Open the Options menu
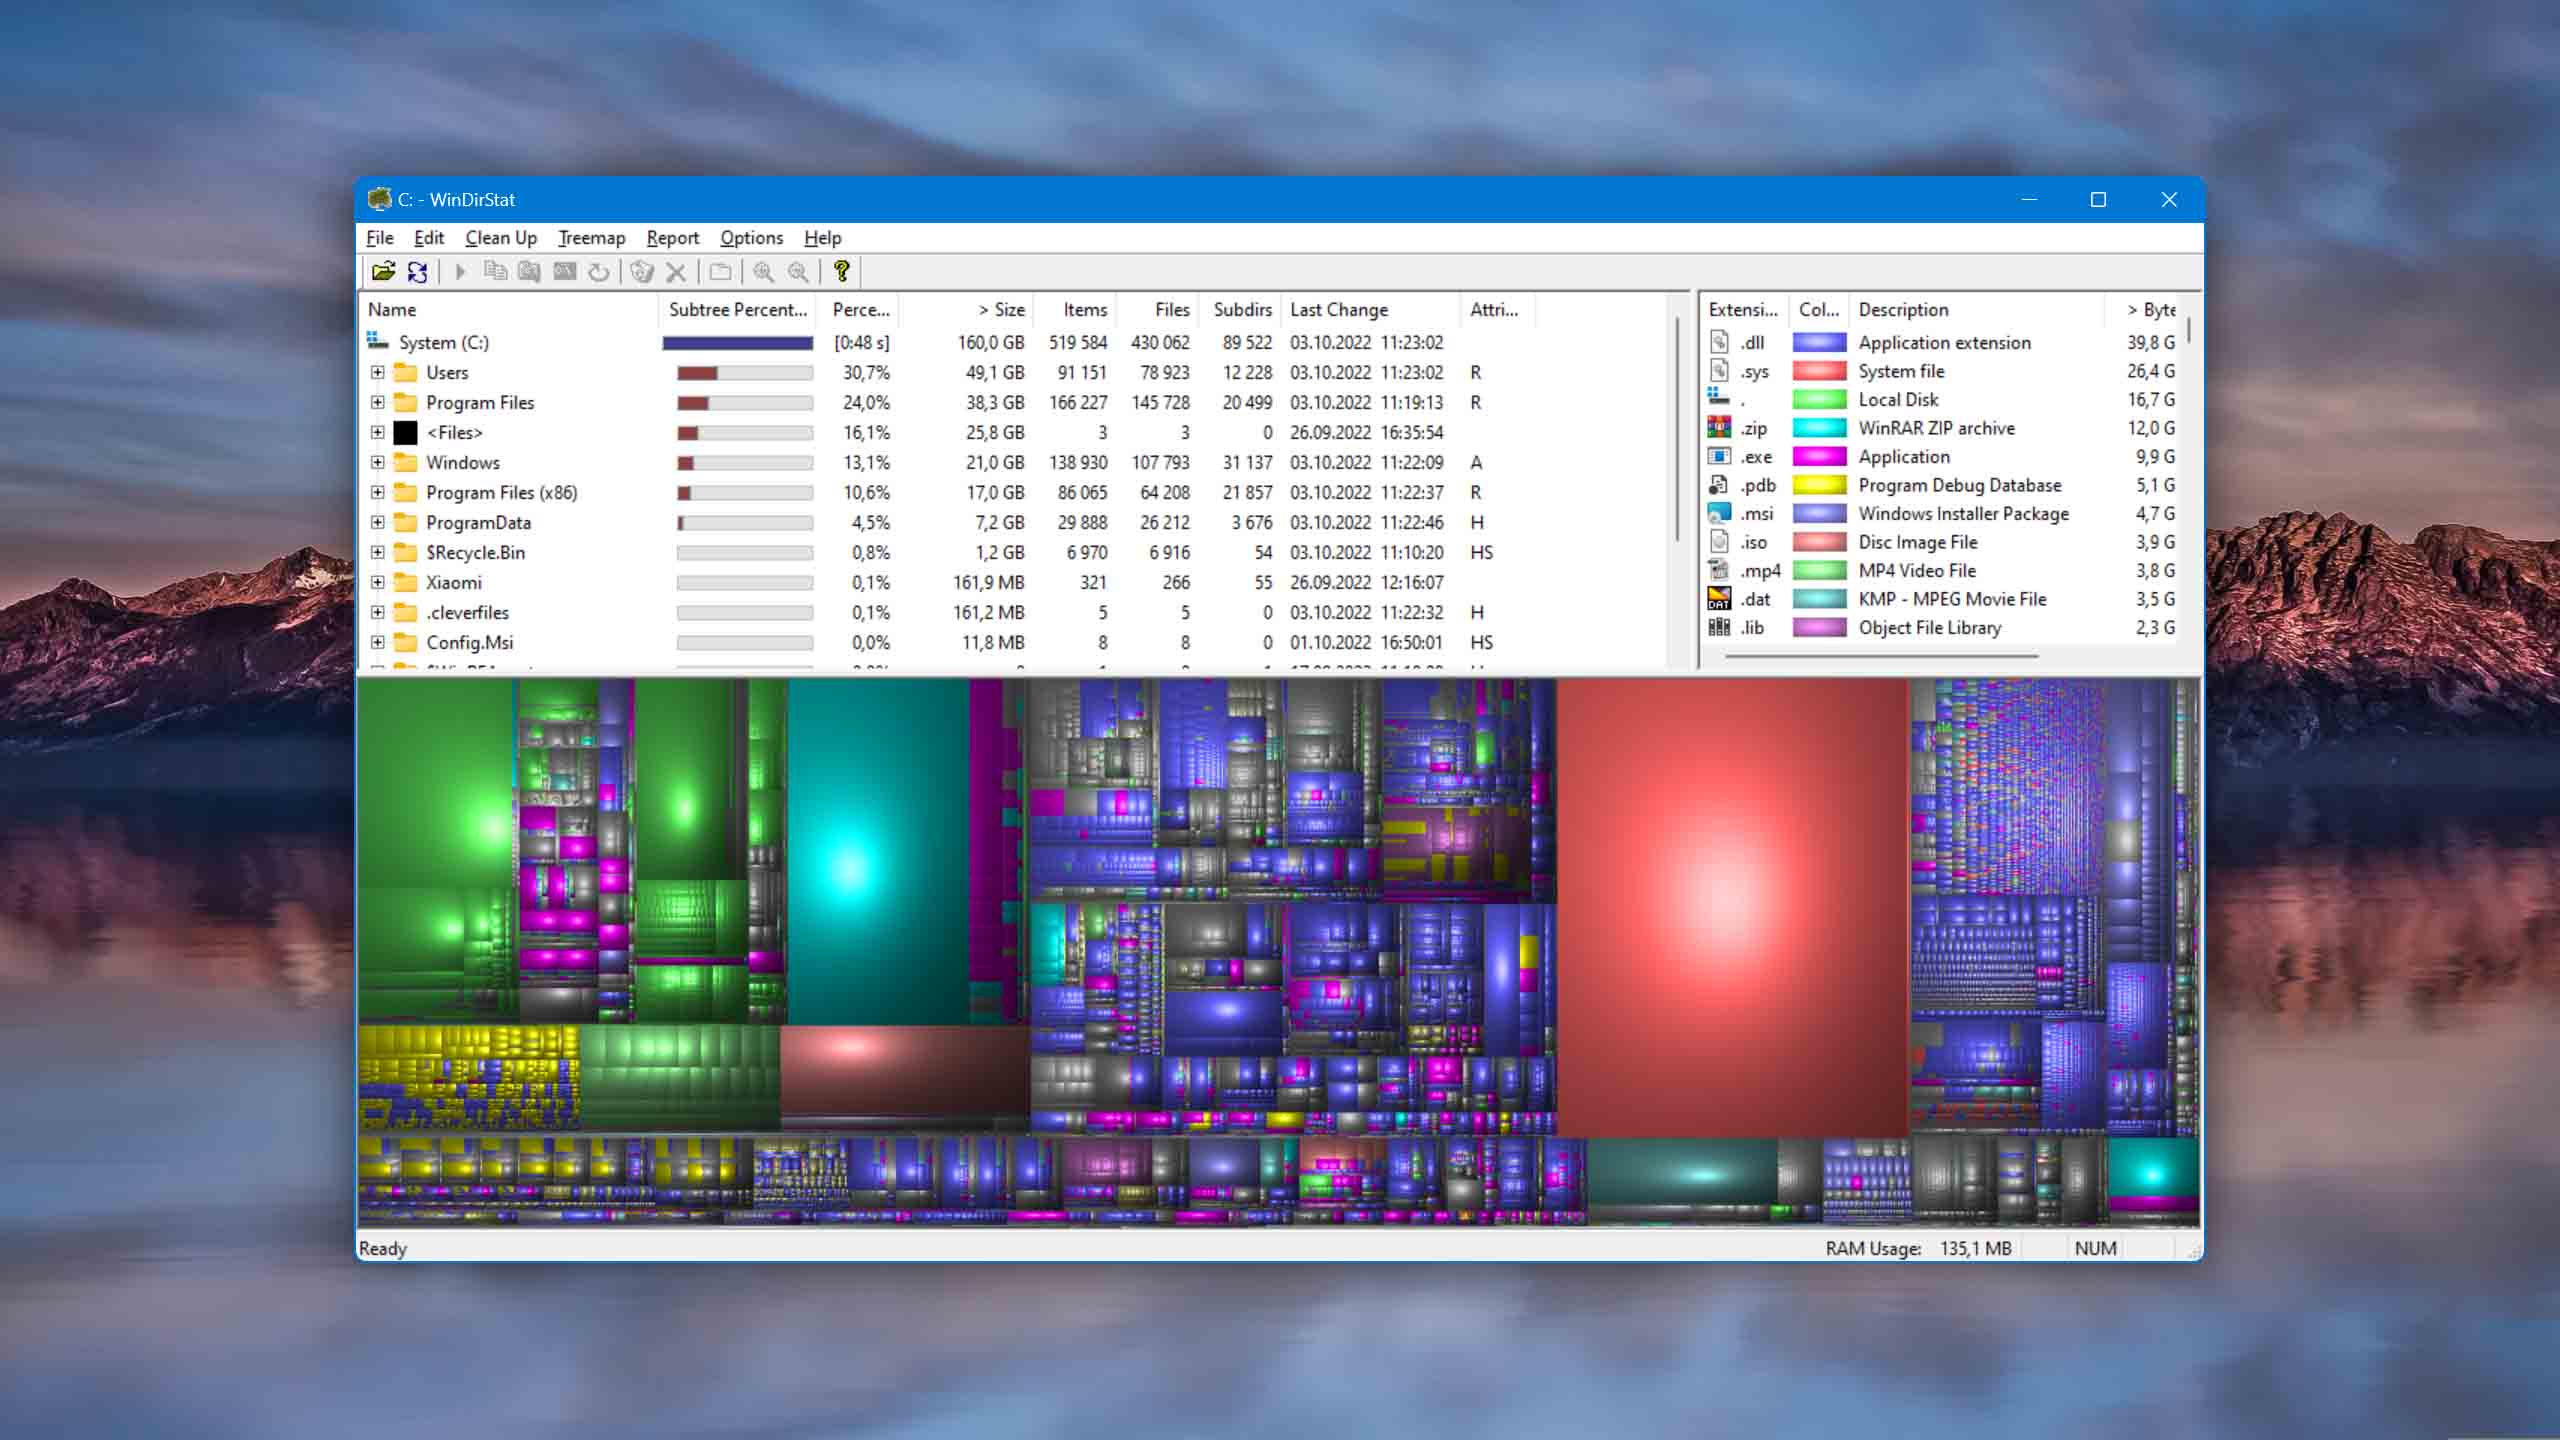 [x=752, y=238]
